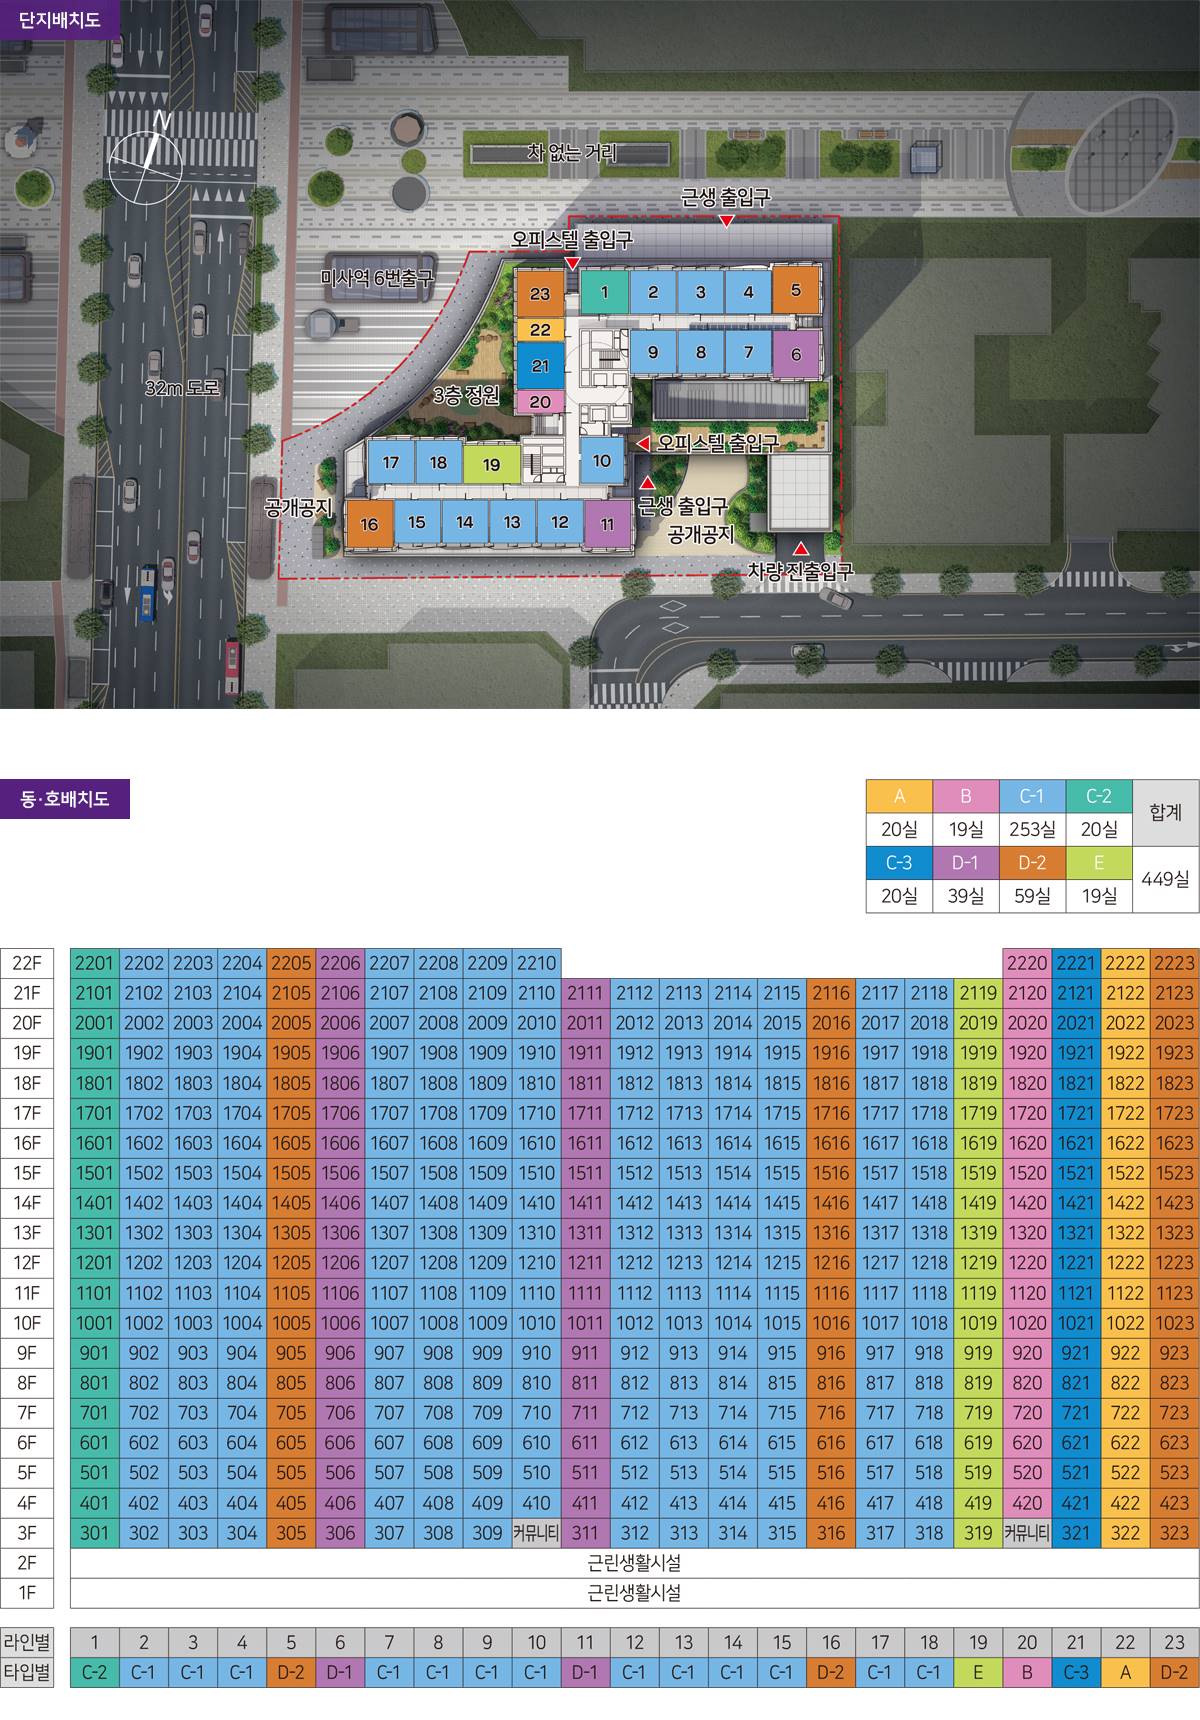
Task: Choose the blue C-3 legend swatch
Action: 899,863
